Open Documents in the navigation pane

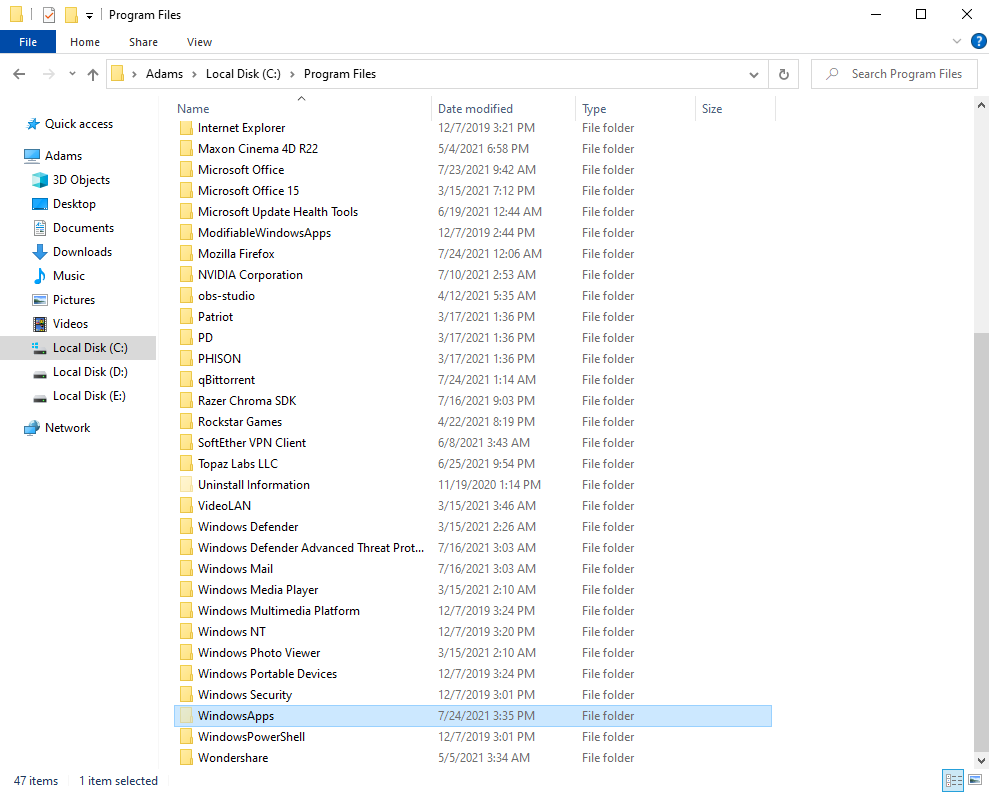[83, 228]
